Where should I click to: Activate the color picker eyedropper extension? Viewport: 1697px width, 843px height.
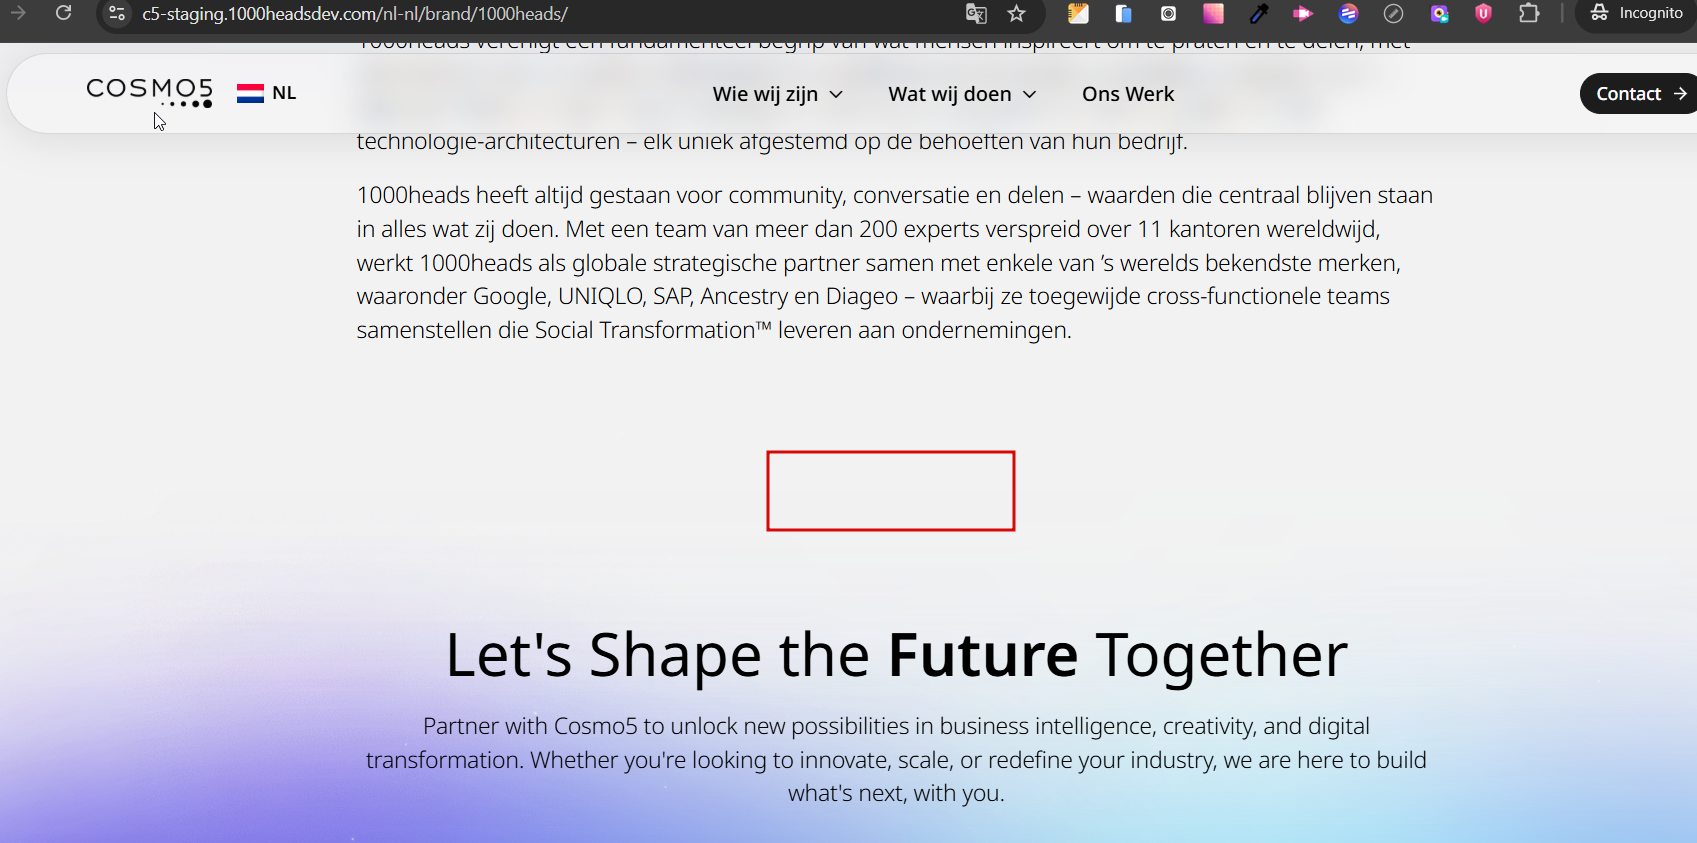click(x=1259, y=13)
